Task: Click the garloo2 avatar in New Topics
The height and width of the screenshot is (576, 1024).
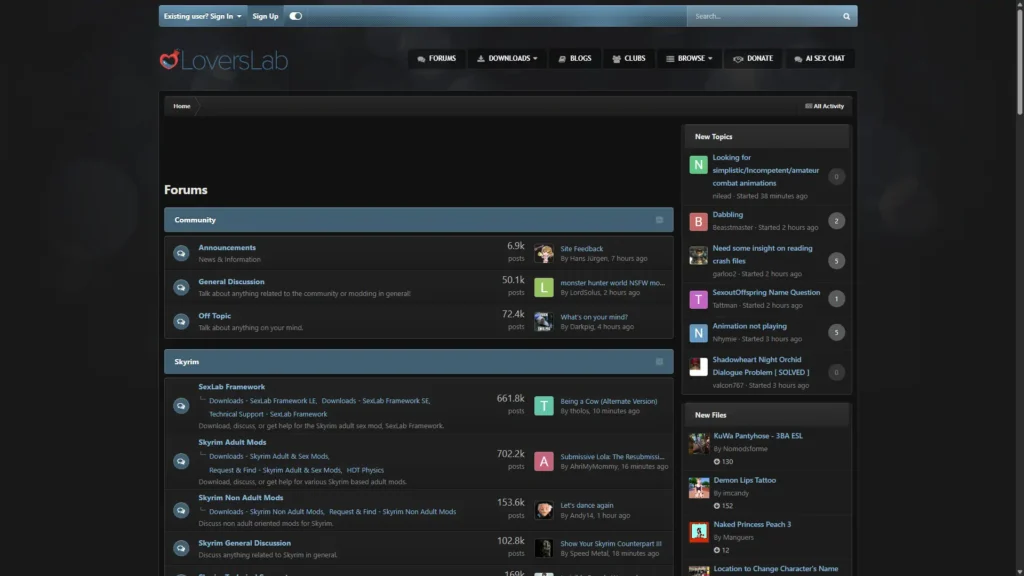Action: [698, 255]
